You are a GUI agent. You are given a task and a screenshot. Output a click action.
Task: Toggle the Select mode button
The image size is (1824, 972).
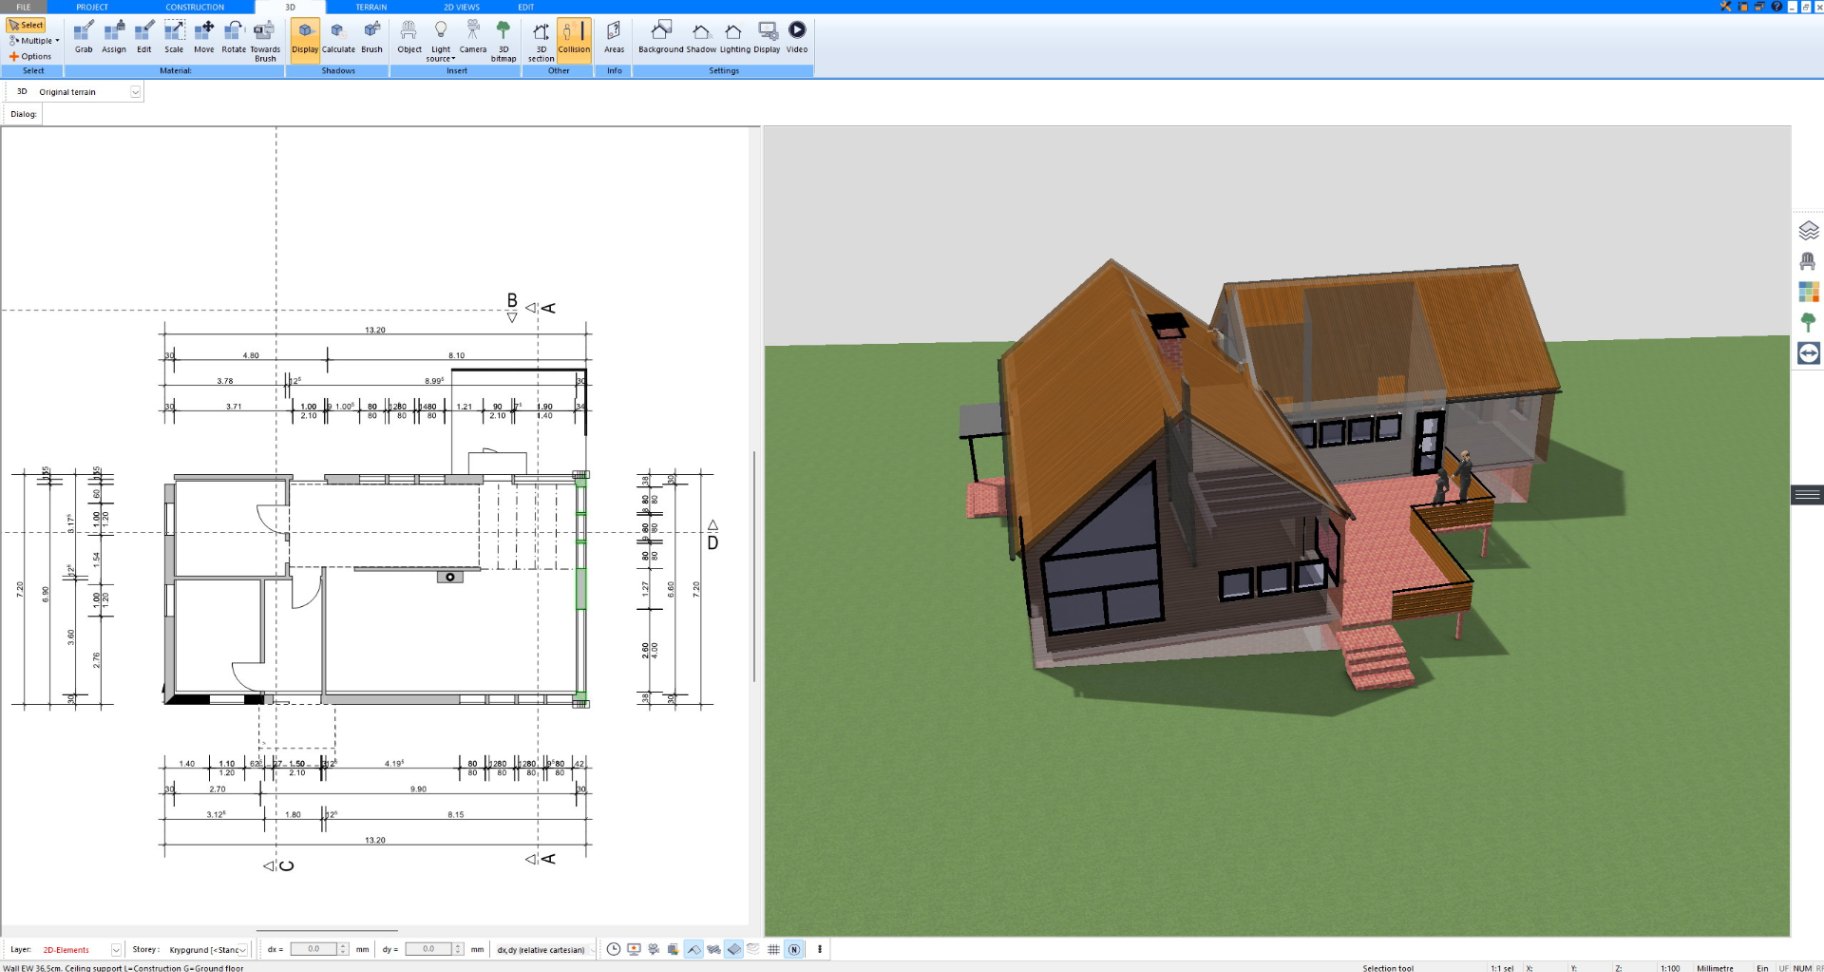pos(26,25)
